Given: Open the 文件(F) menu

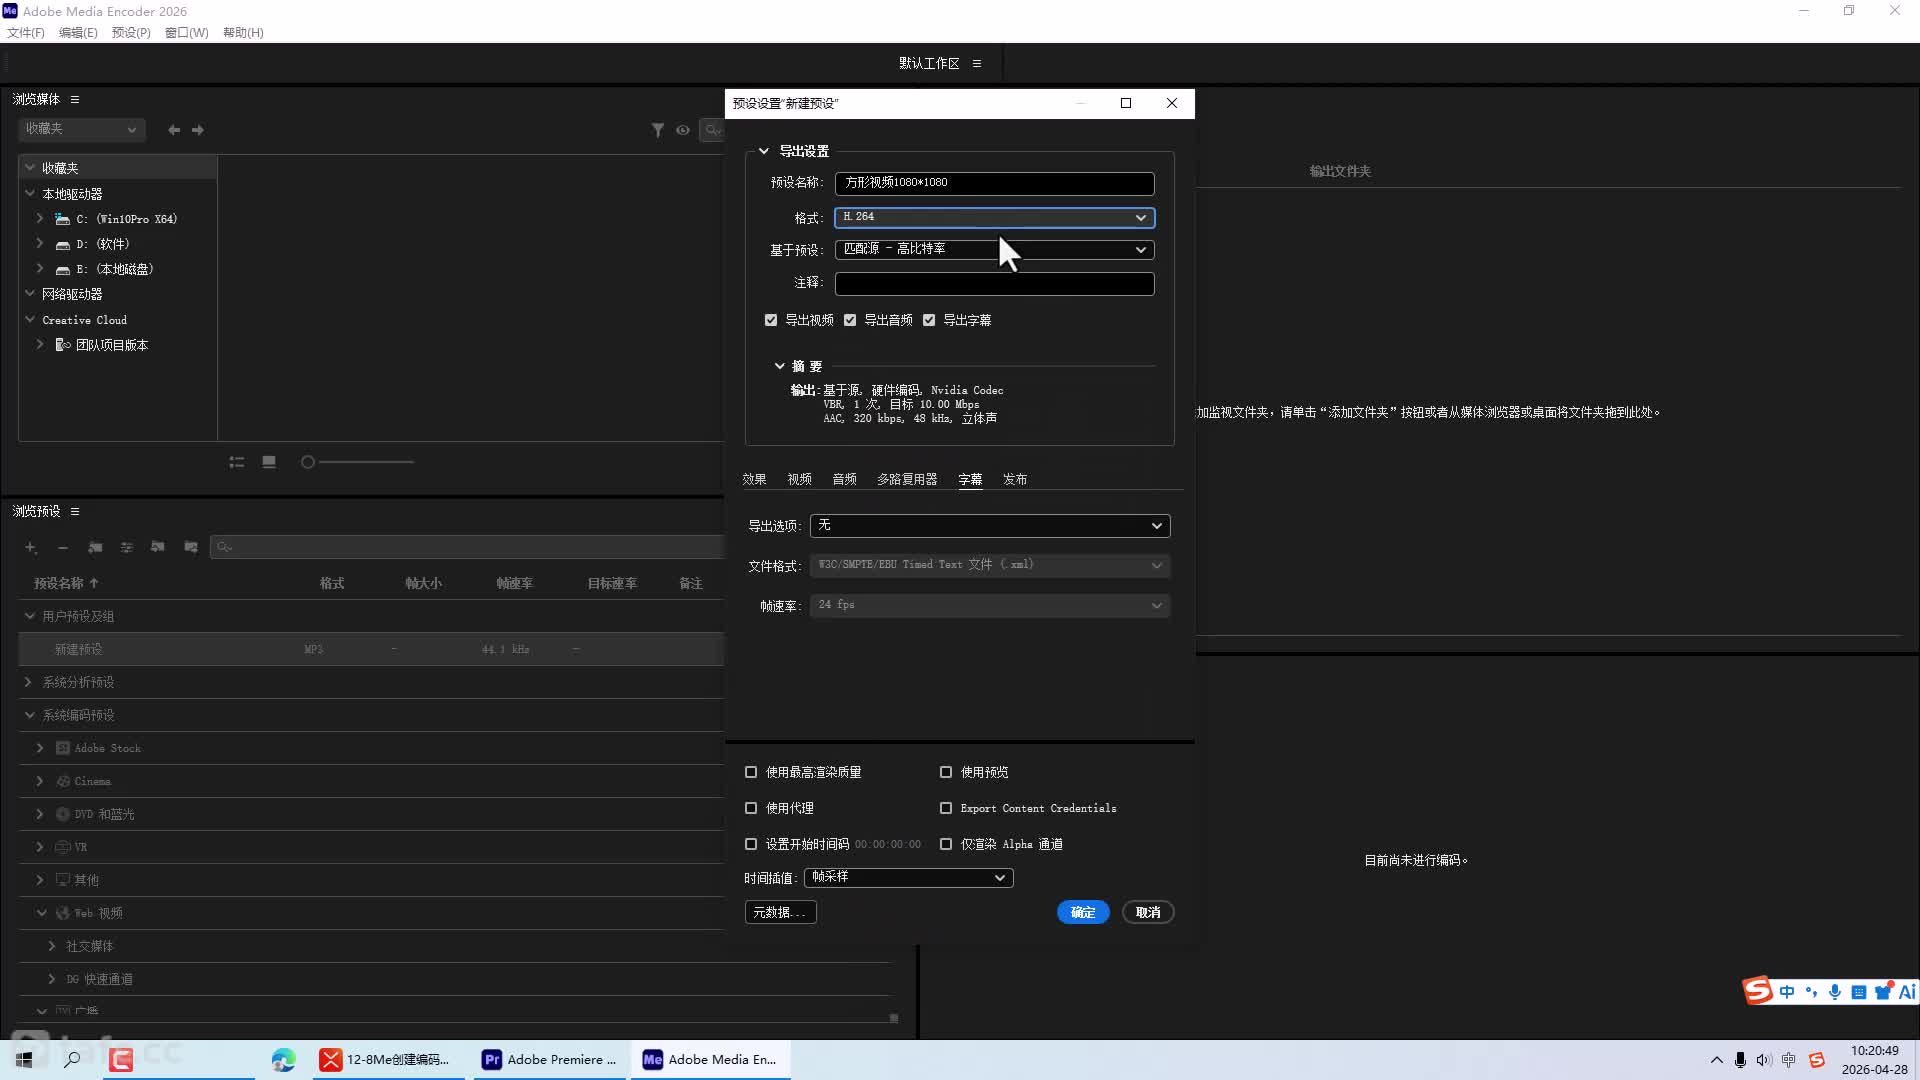Looking at the screenshot, I should pyautogui.click(x=26, y=33).
